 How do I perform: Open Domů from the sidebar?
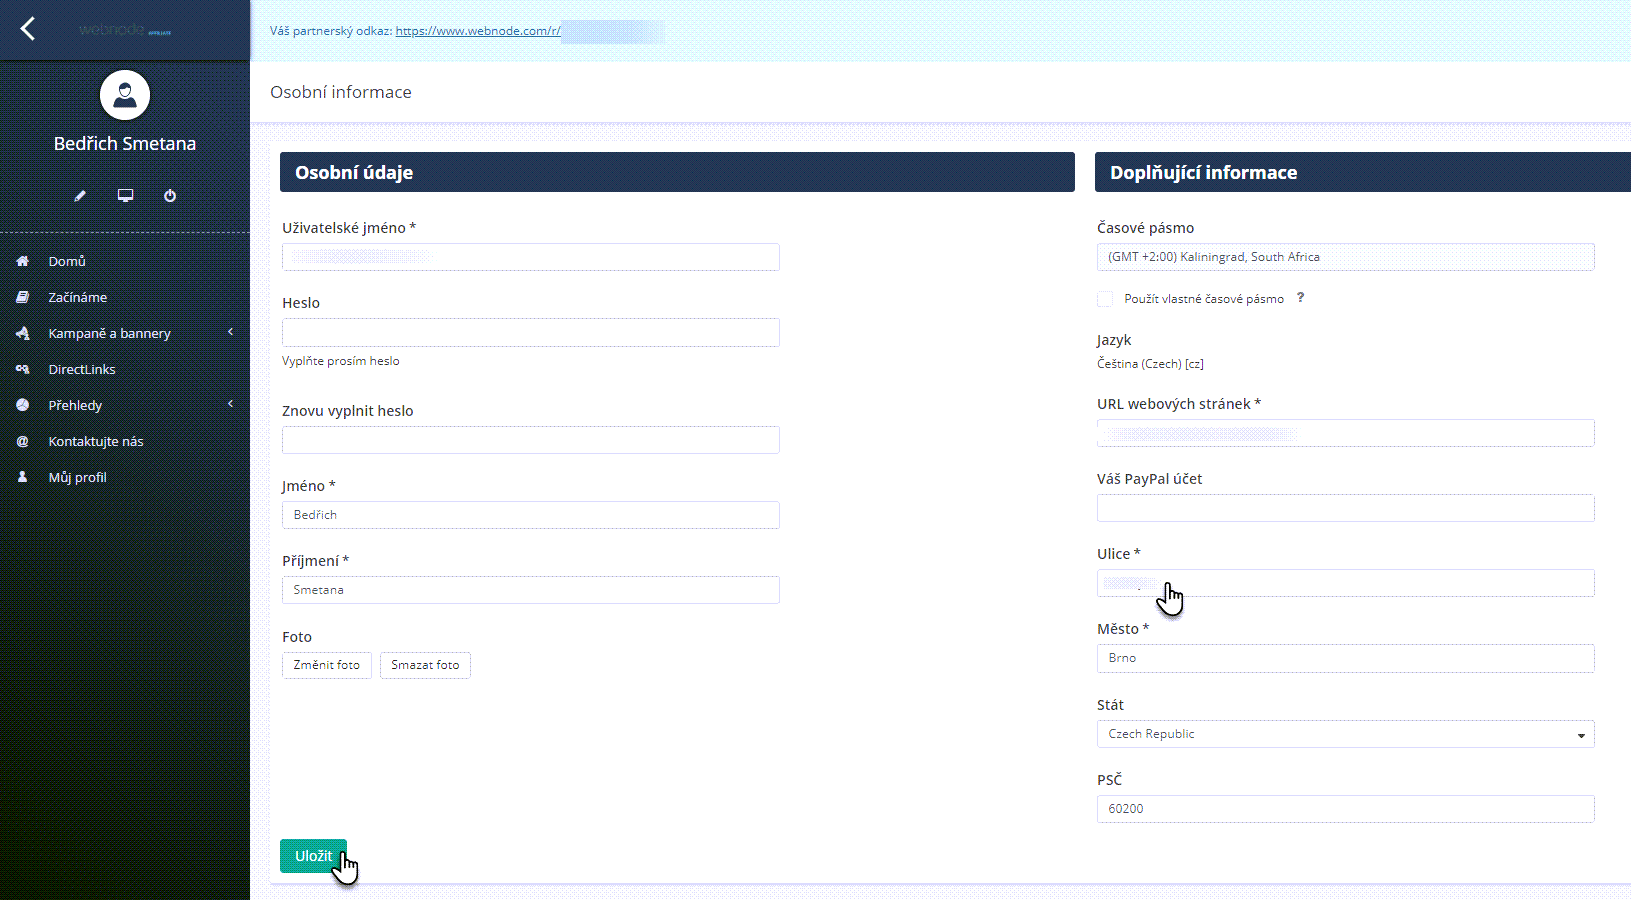[x=67, y=261]
